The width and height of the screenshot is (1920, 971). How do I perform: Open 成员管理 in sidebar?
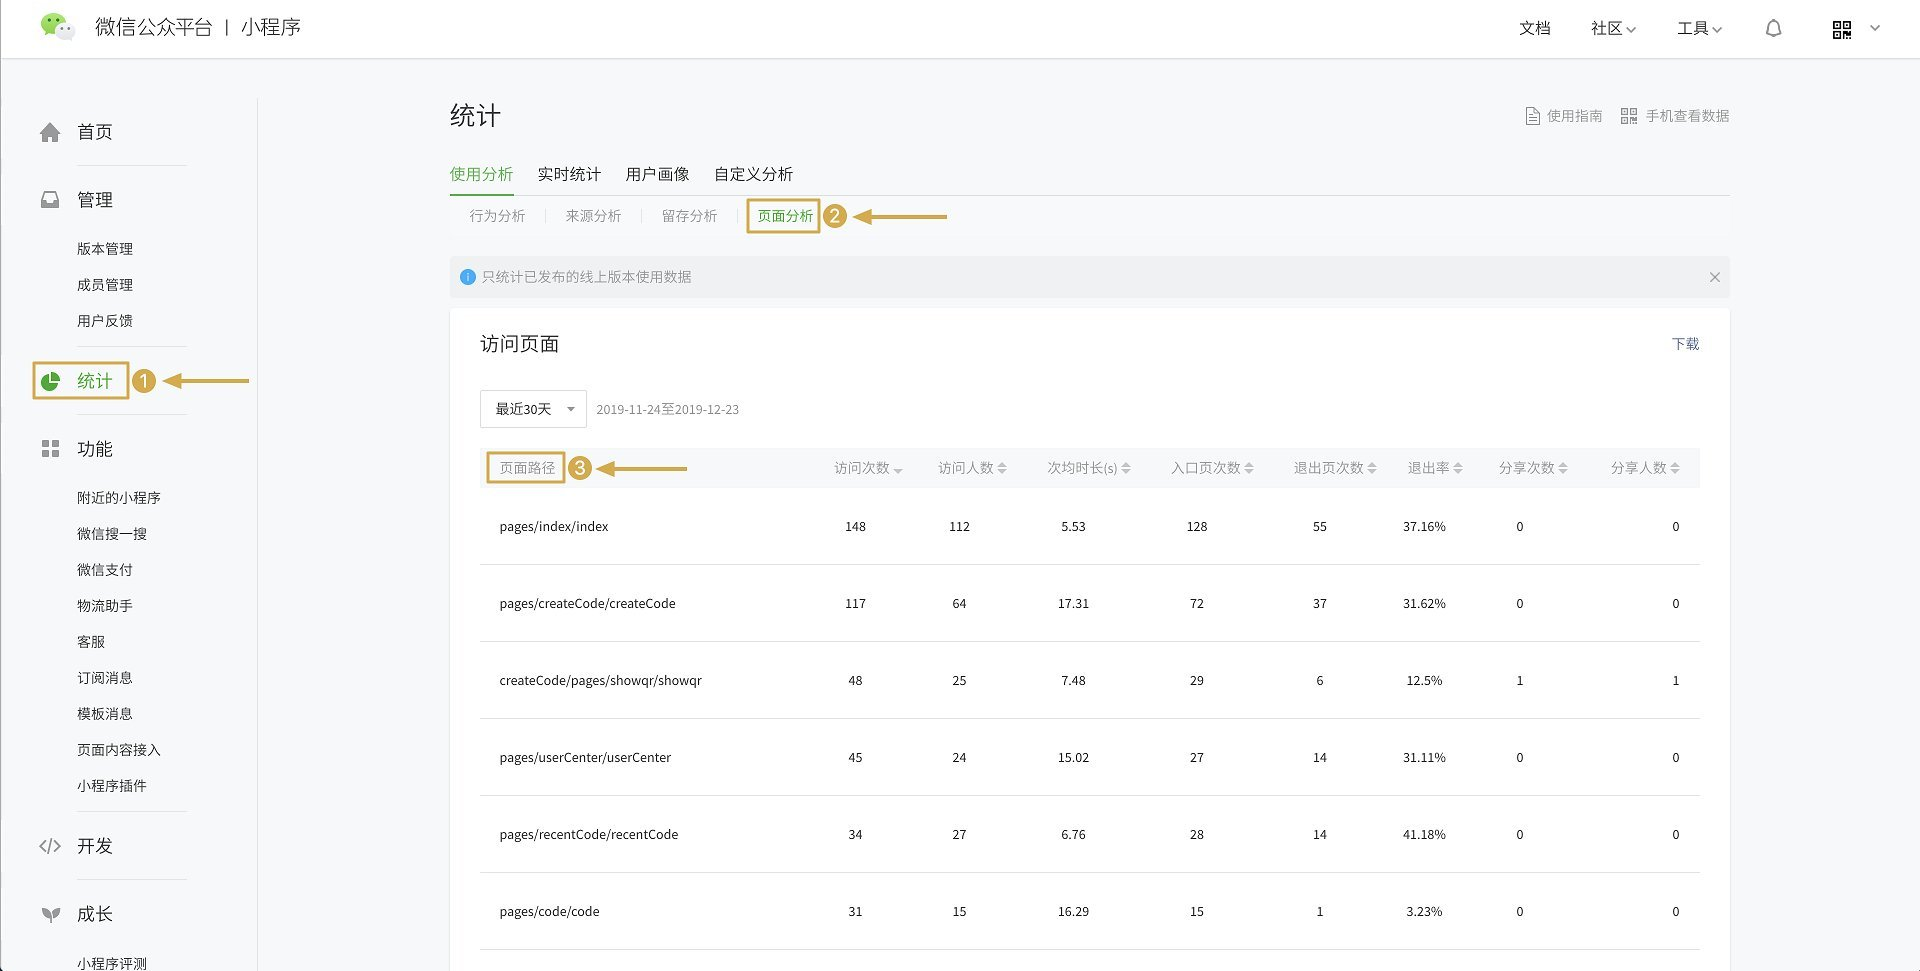105,285
